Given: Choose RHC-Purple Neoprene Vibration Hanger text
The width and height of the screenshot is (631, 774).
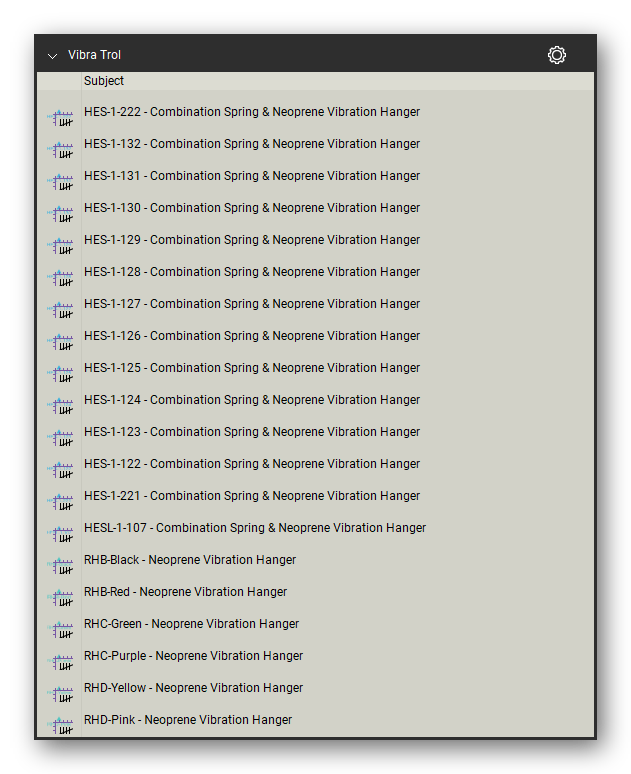Looking at the screenshot, I should (194, 656).
